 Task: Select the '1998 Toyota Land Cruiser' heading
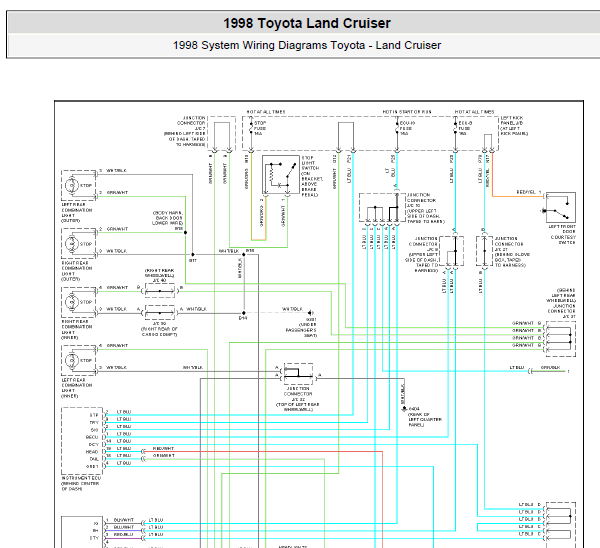(x=307, y=23)
